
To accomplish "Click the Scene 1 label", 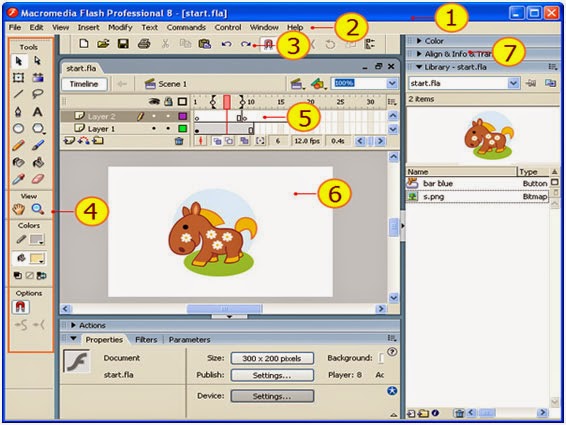I will click(x=172, y=84).
